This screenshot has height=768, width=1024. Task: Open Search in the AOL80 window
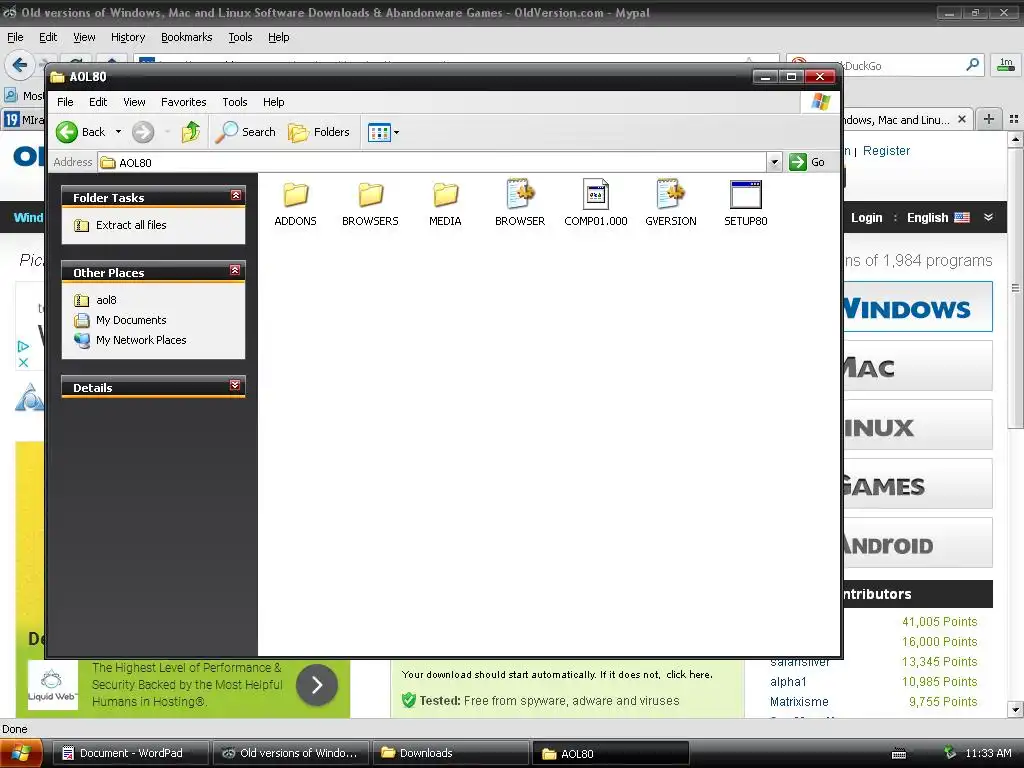[x=246, y=132]
